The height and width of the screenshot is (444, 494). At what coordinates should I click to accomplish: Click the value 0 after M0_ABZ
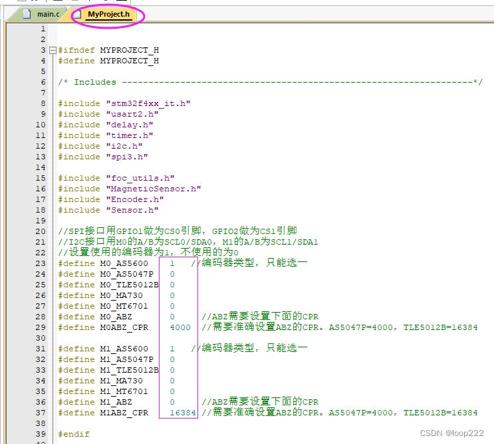172,317
